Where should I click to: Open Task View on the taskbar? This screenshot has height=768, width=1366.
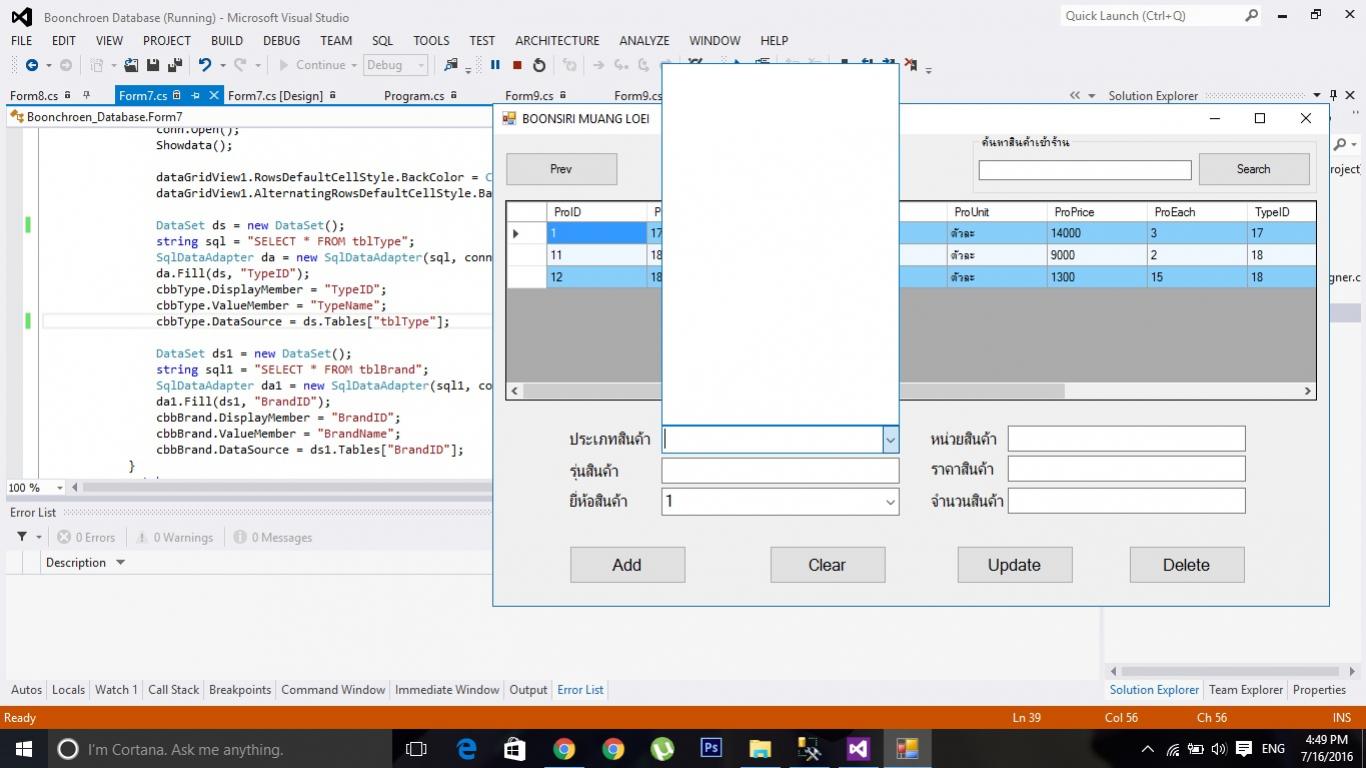click(416, 748)
